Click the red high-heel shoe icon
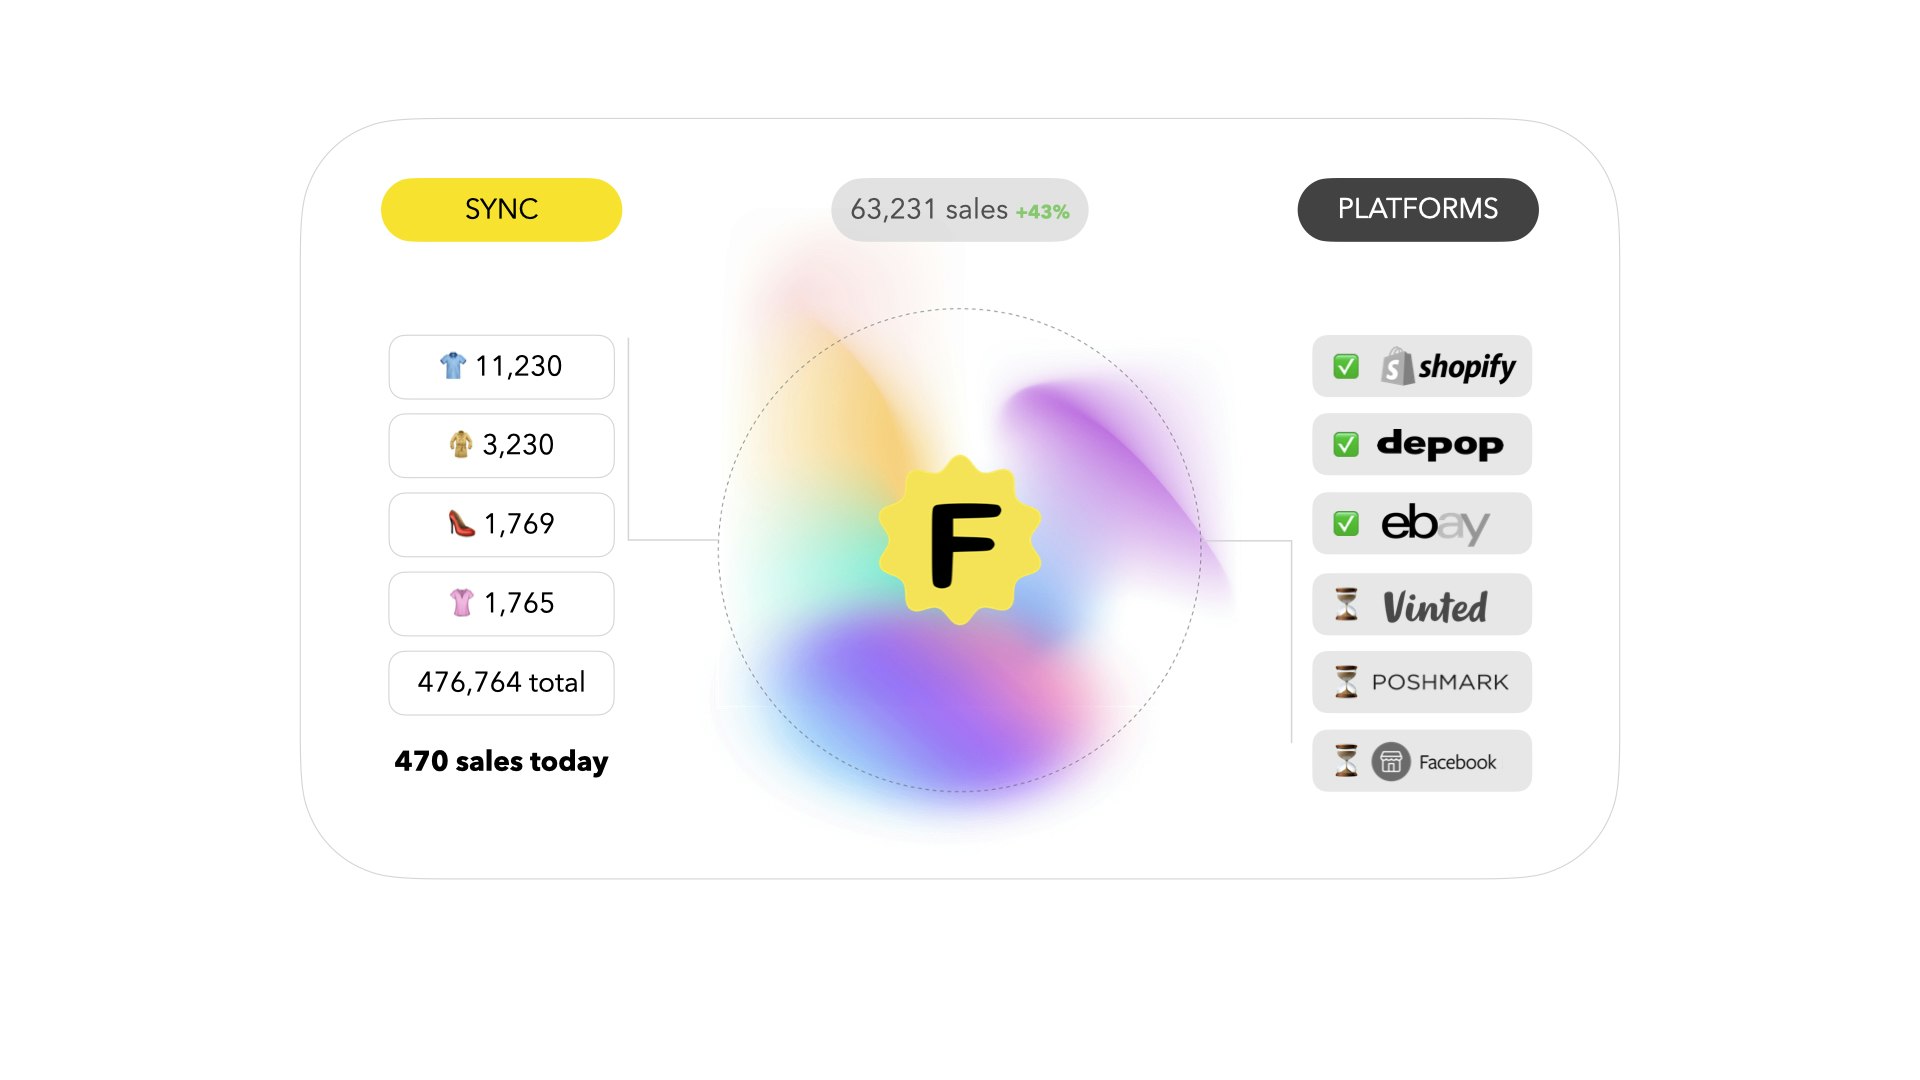1920x1080 pixels. [x=461, y=523]
